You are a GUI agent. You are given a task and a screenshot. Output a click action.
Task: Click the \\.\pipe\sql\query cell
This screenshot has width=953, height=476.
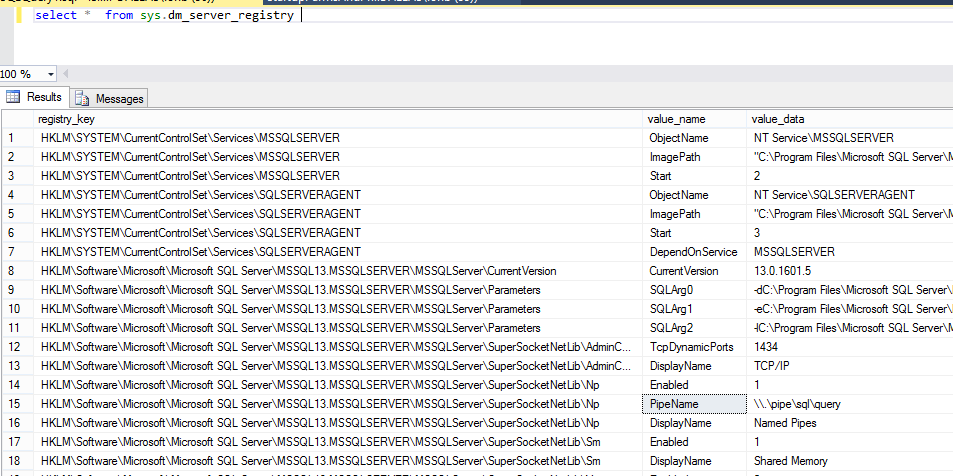pos(850,404)
